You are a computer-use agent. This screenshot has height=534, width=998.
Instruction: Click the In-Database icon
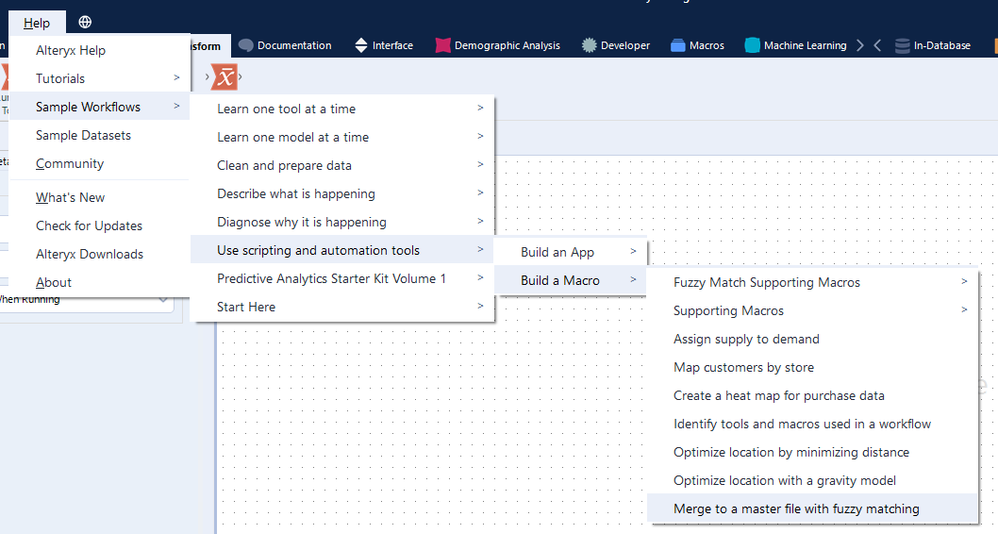902,45
